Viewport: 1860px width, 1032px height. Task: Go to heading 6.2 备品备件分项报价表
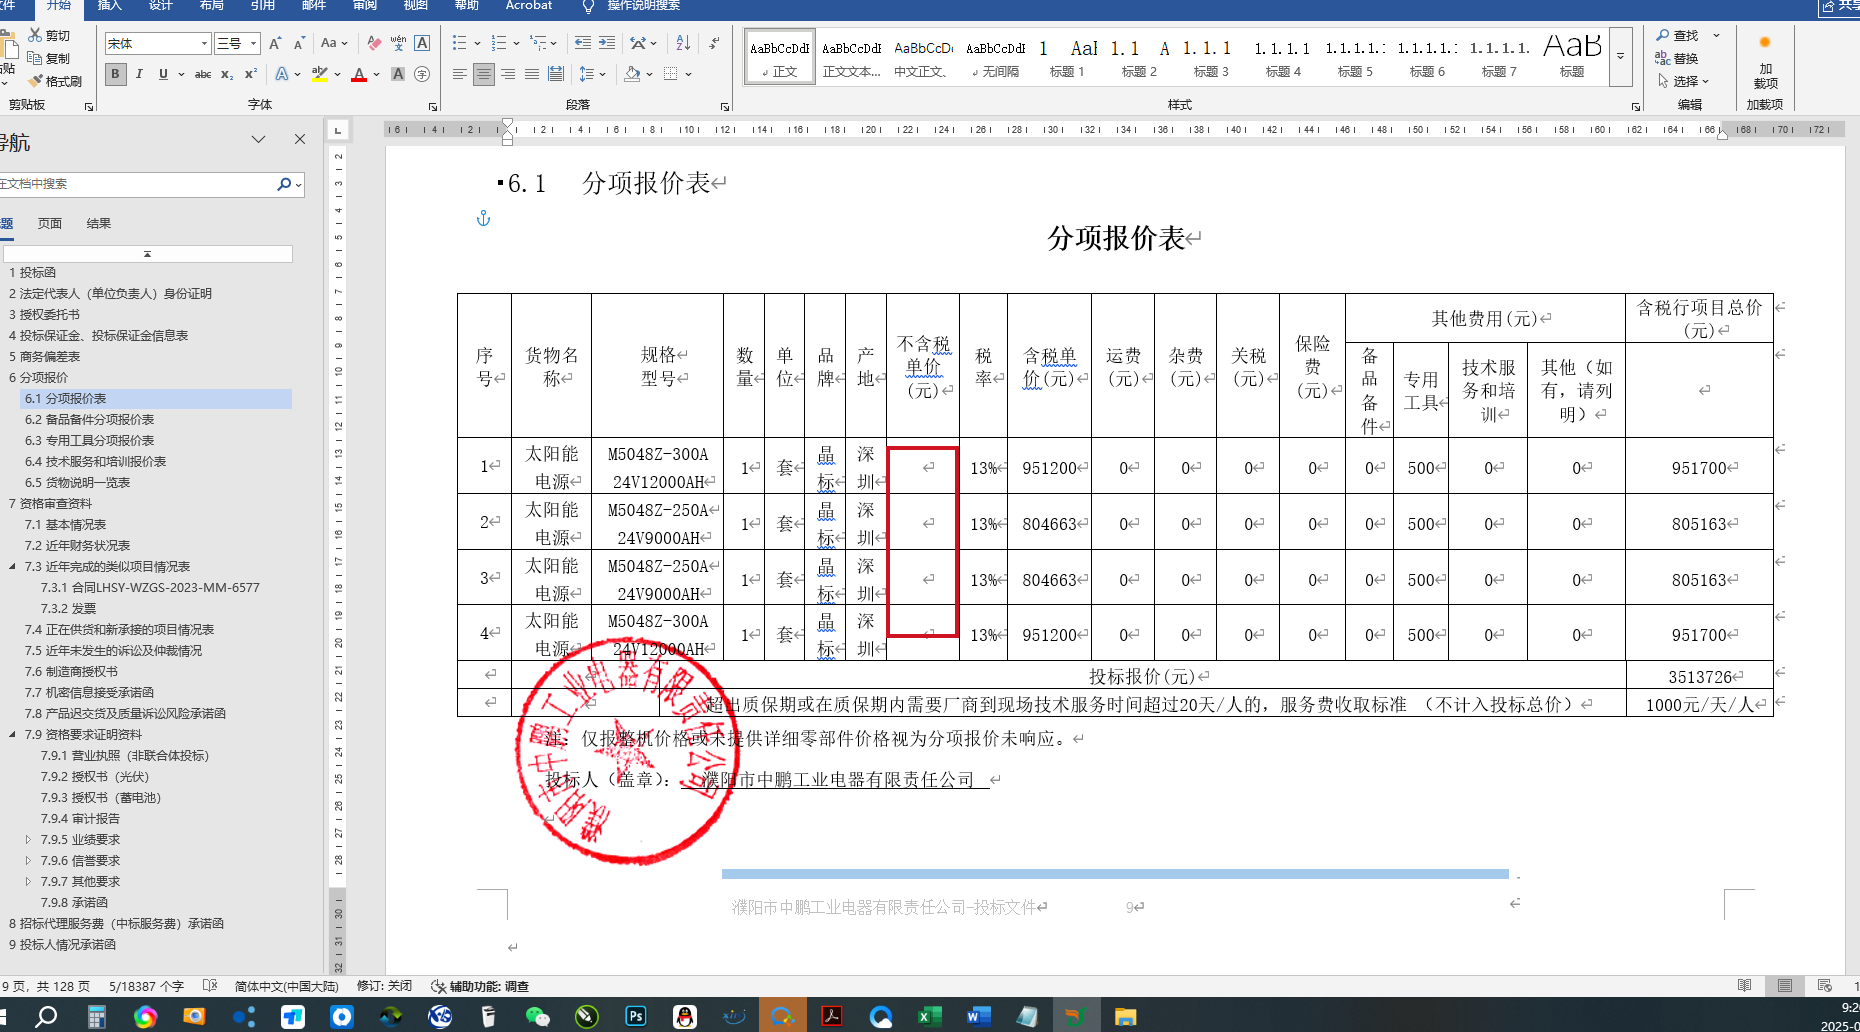pyautogui.click(x=90, y=420)
